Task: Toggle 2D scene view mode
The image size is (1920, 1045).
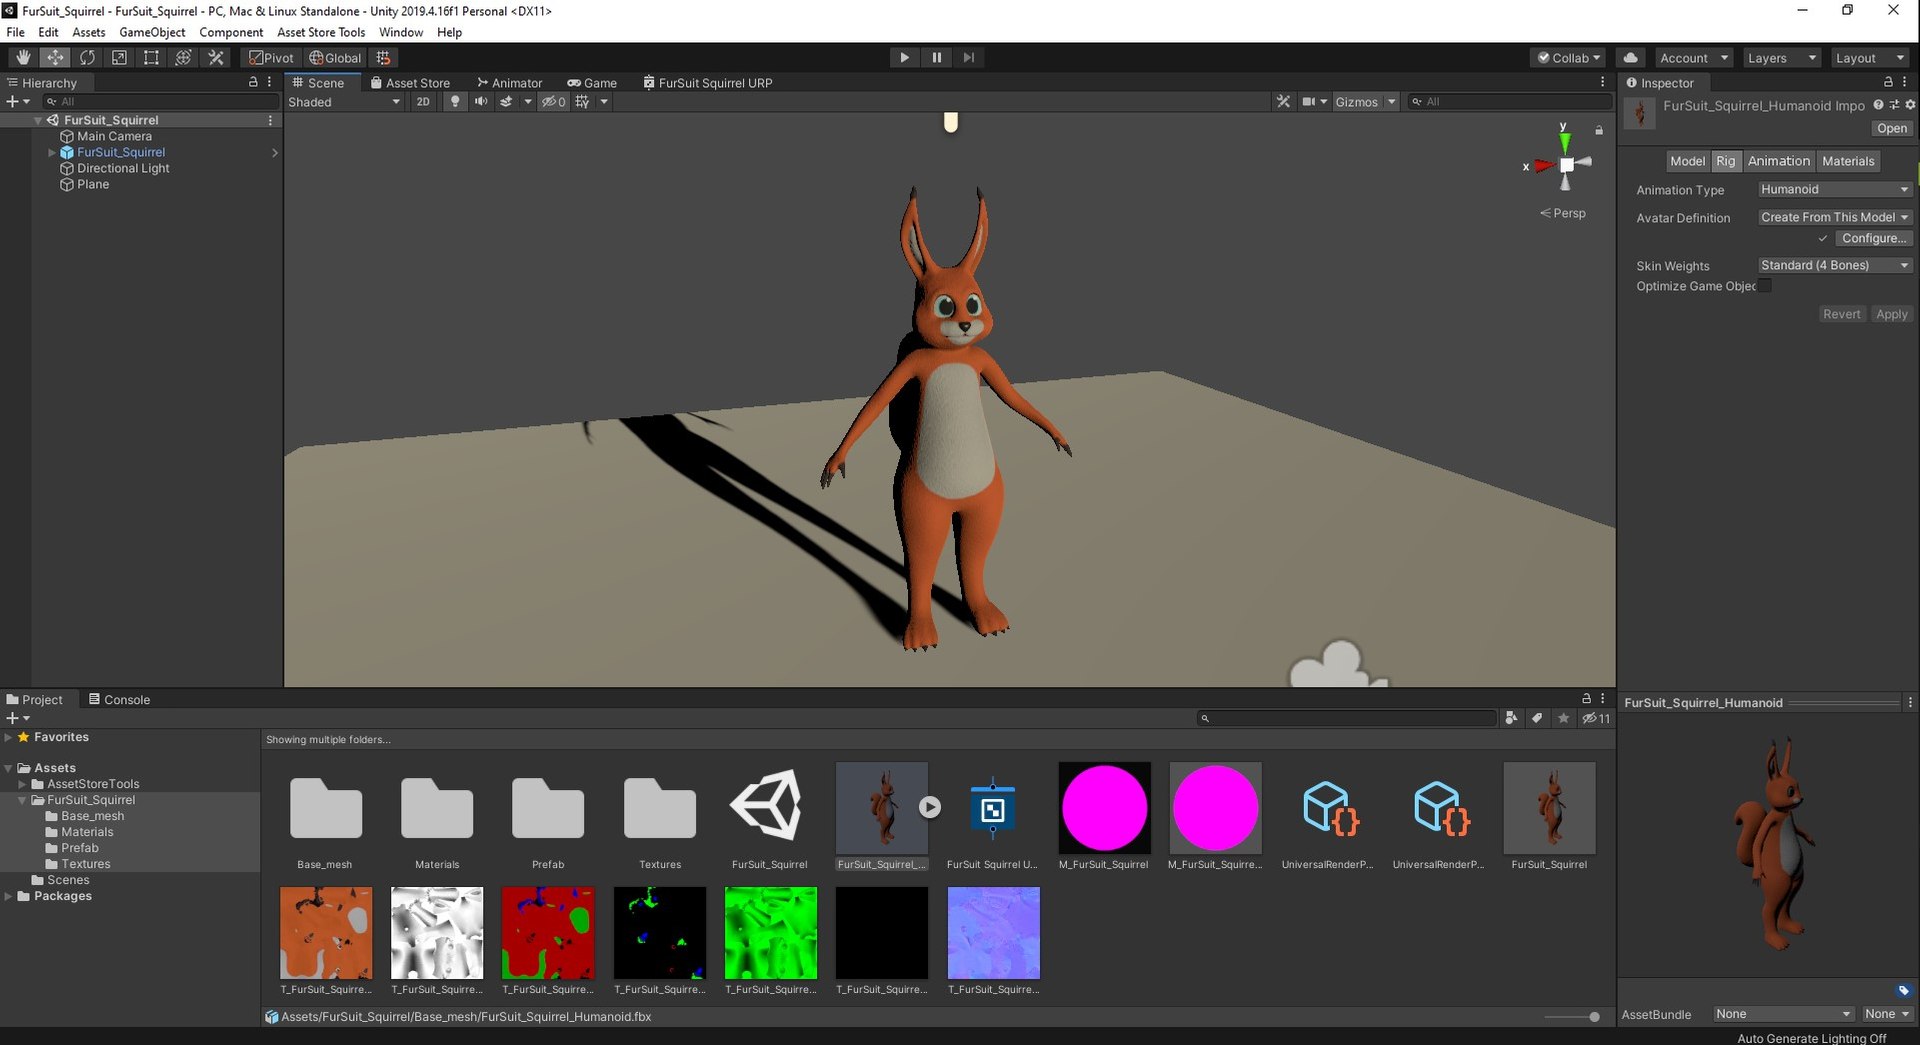Action: click(423, 102)
